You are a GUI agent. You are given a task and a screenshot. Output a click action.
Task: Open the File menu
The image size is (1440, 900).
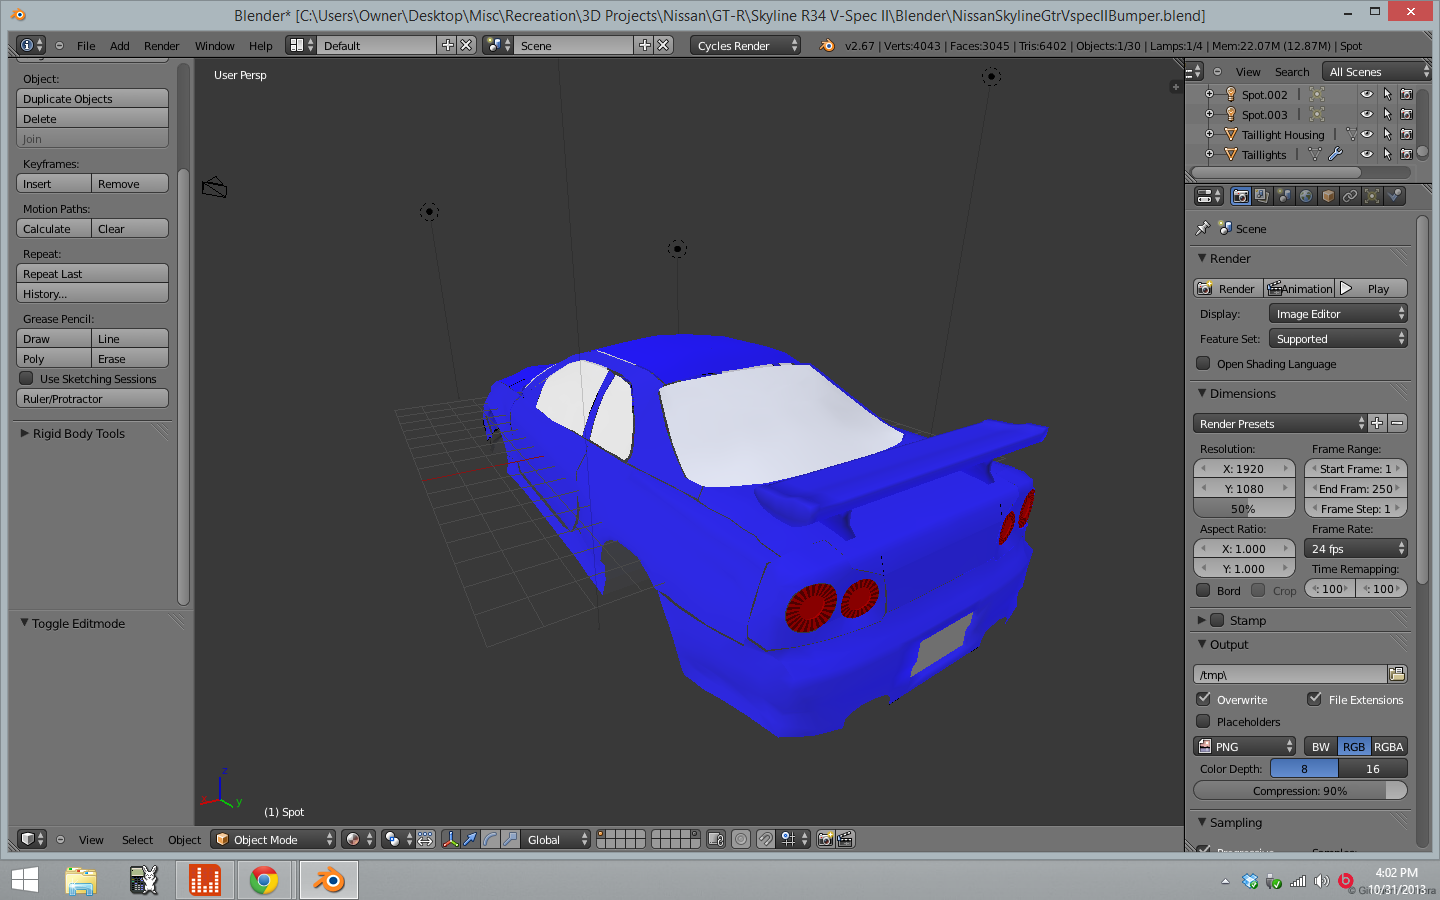(x=86, y=45)
